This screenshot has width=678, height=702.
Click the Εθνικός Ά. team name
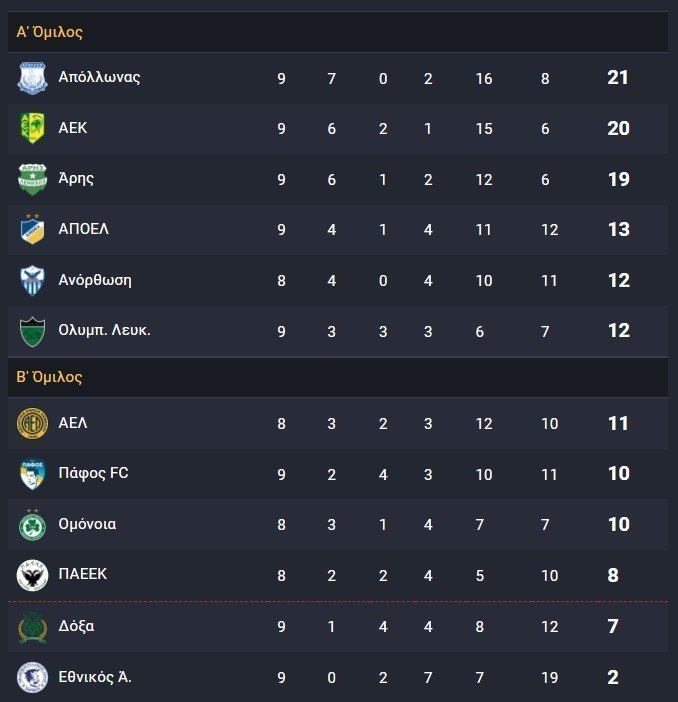click(95, 676)
